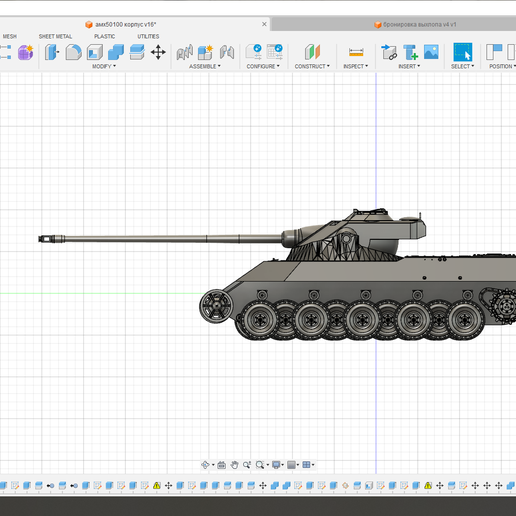Click the Insert component icon with green plus

410,52
